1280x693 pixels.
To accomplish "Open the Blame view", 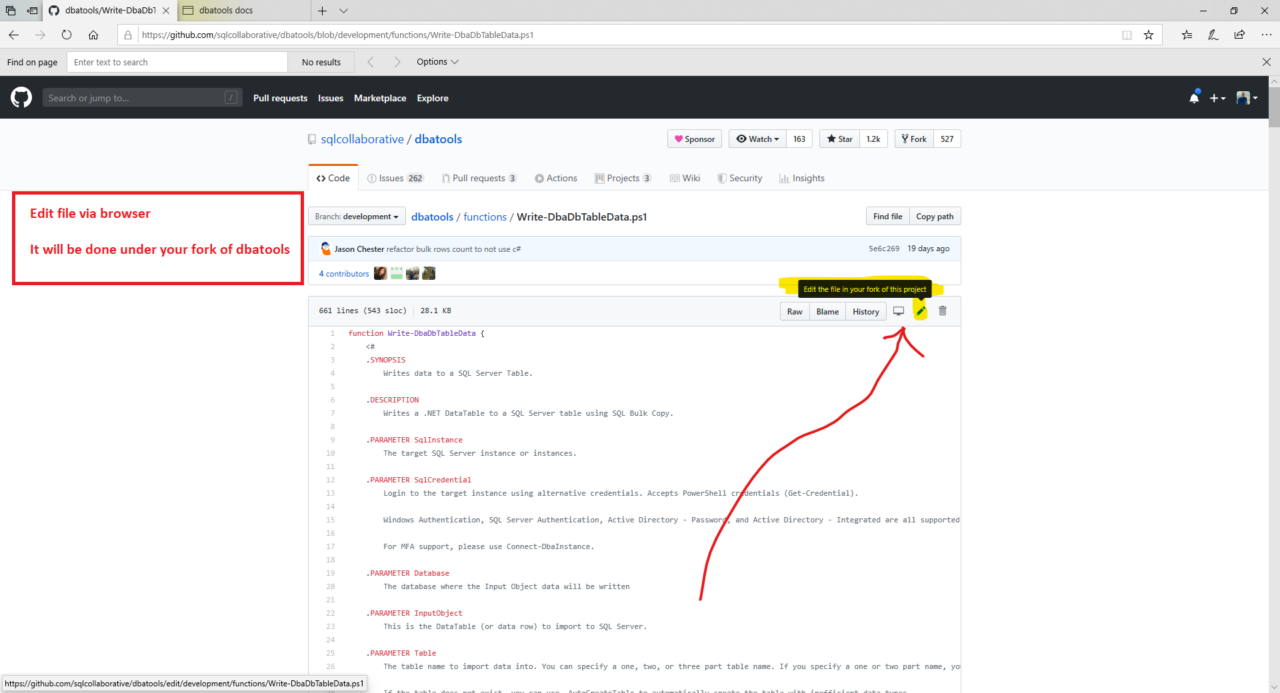I will click(x=827, y=311).
